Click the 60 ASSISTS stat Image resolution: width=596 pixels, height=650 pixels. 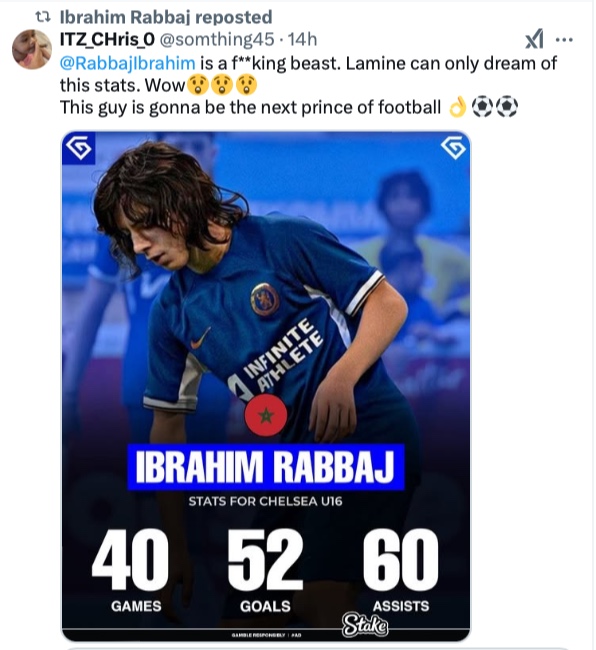[401, 571]
